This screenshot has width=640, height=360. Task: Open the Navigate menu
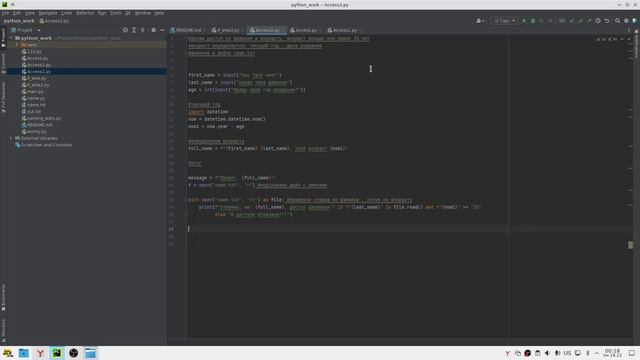click(48, 13)
